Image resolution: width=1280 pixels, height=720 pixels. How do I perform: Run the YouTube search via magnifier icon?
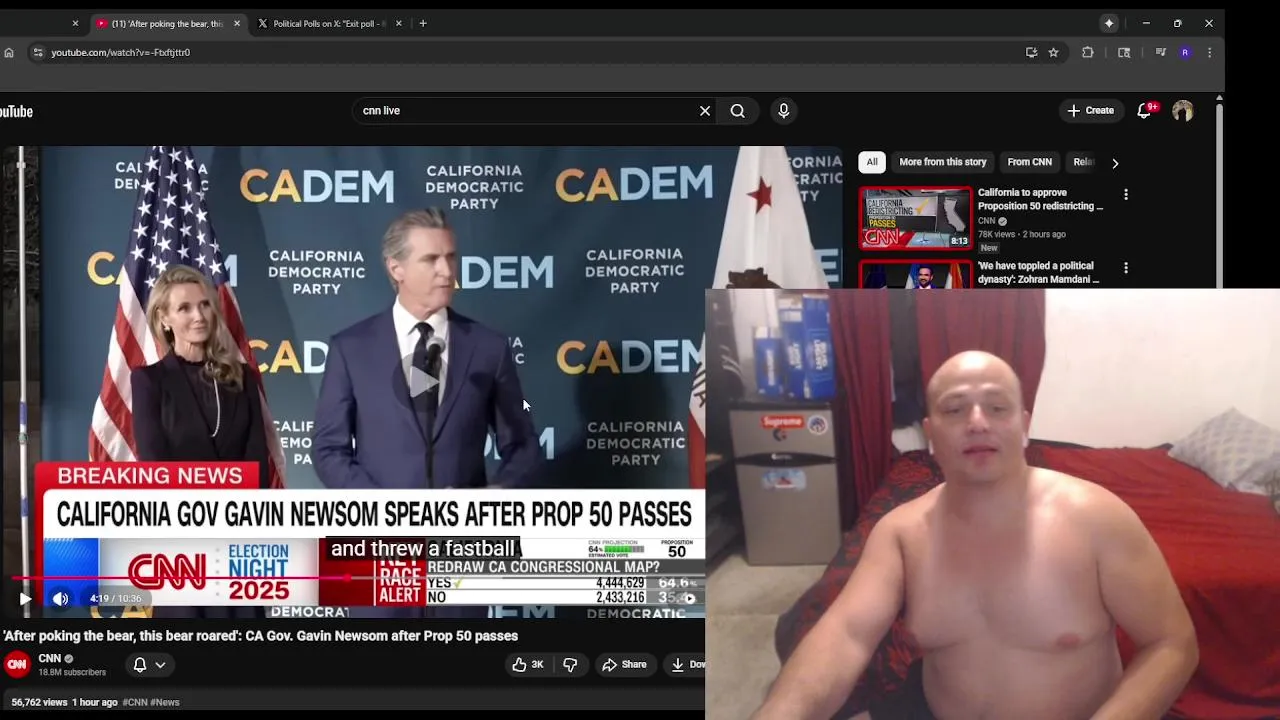click(x=738, y=111)
